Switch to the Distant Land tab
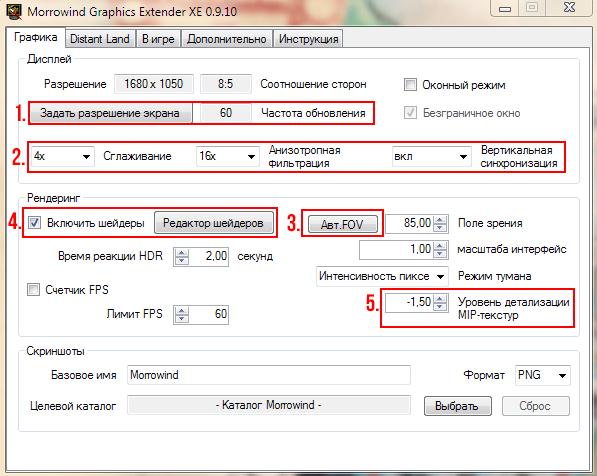Viewport: 597px width, 476px height. pos(100,39)
